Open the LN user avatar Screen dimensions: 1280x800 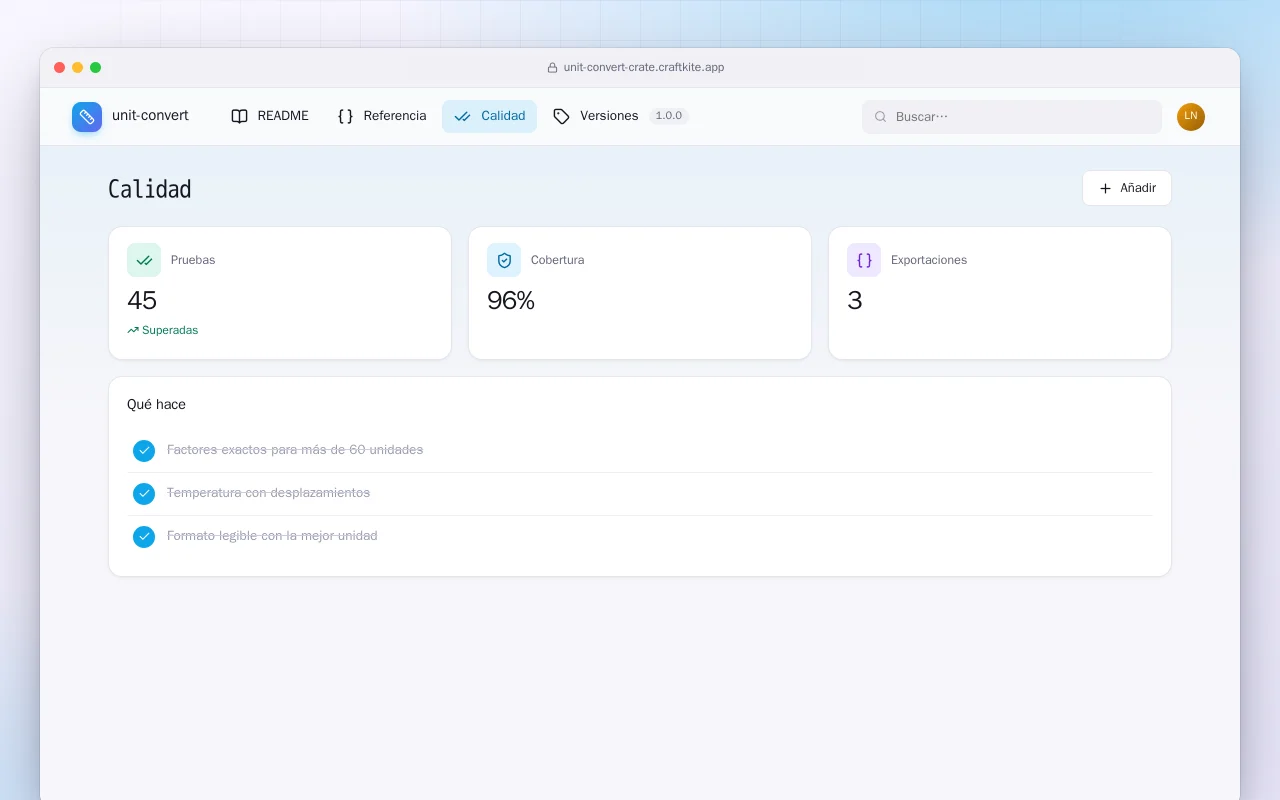1191,117
